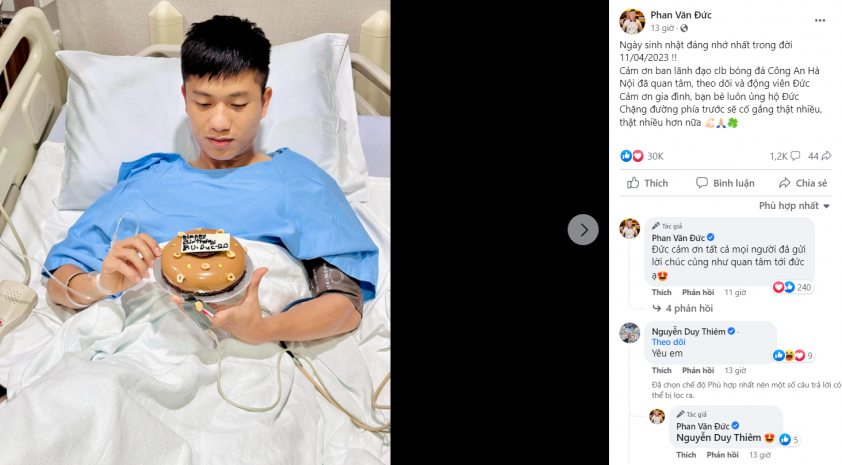Open reactions on Nguyễn Duy Thiêm's comment
This screenshot has height=465, width=842.
[x=793, y=355]
